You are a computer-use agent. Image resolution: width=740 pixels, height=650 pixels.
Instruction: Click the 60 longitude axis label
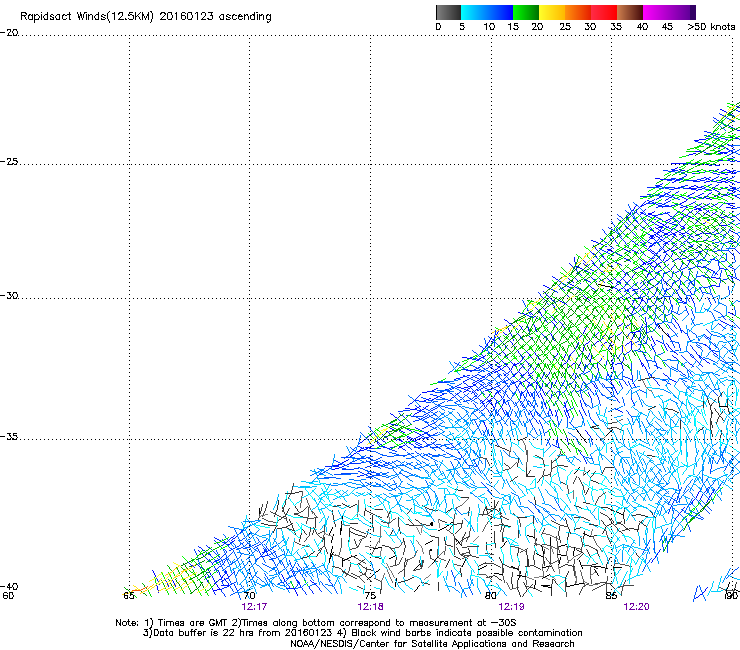click(x=8, y=596)
